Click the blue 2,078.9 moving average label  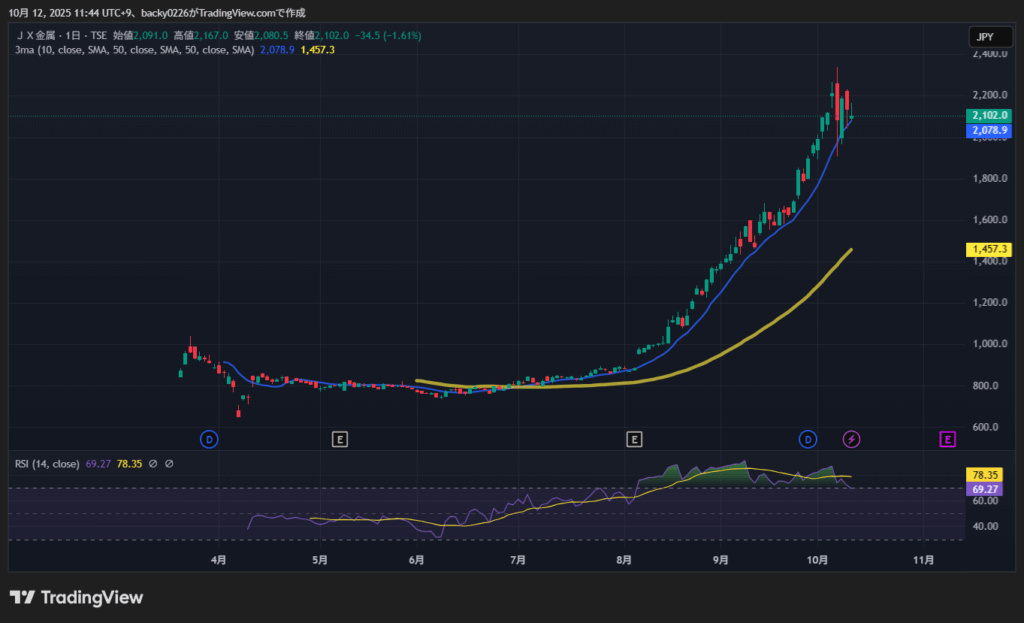tap(988, 131)
